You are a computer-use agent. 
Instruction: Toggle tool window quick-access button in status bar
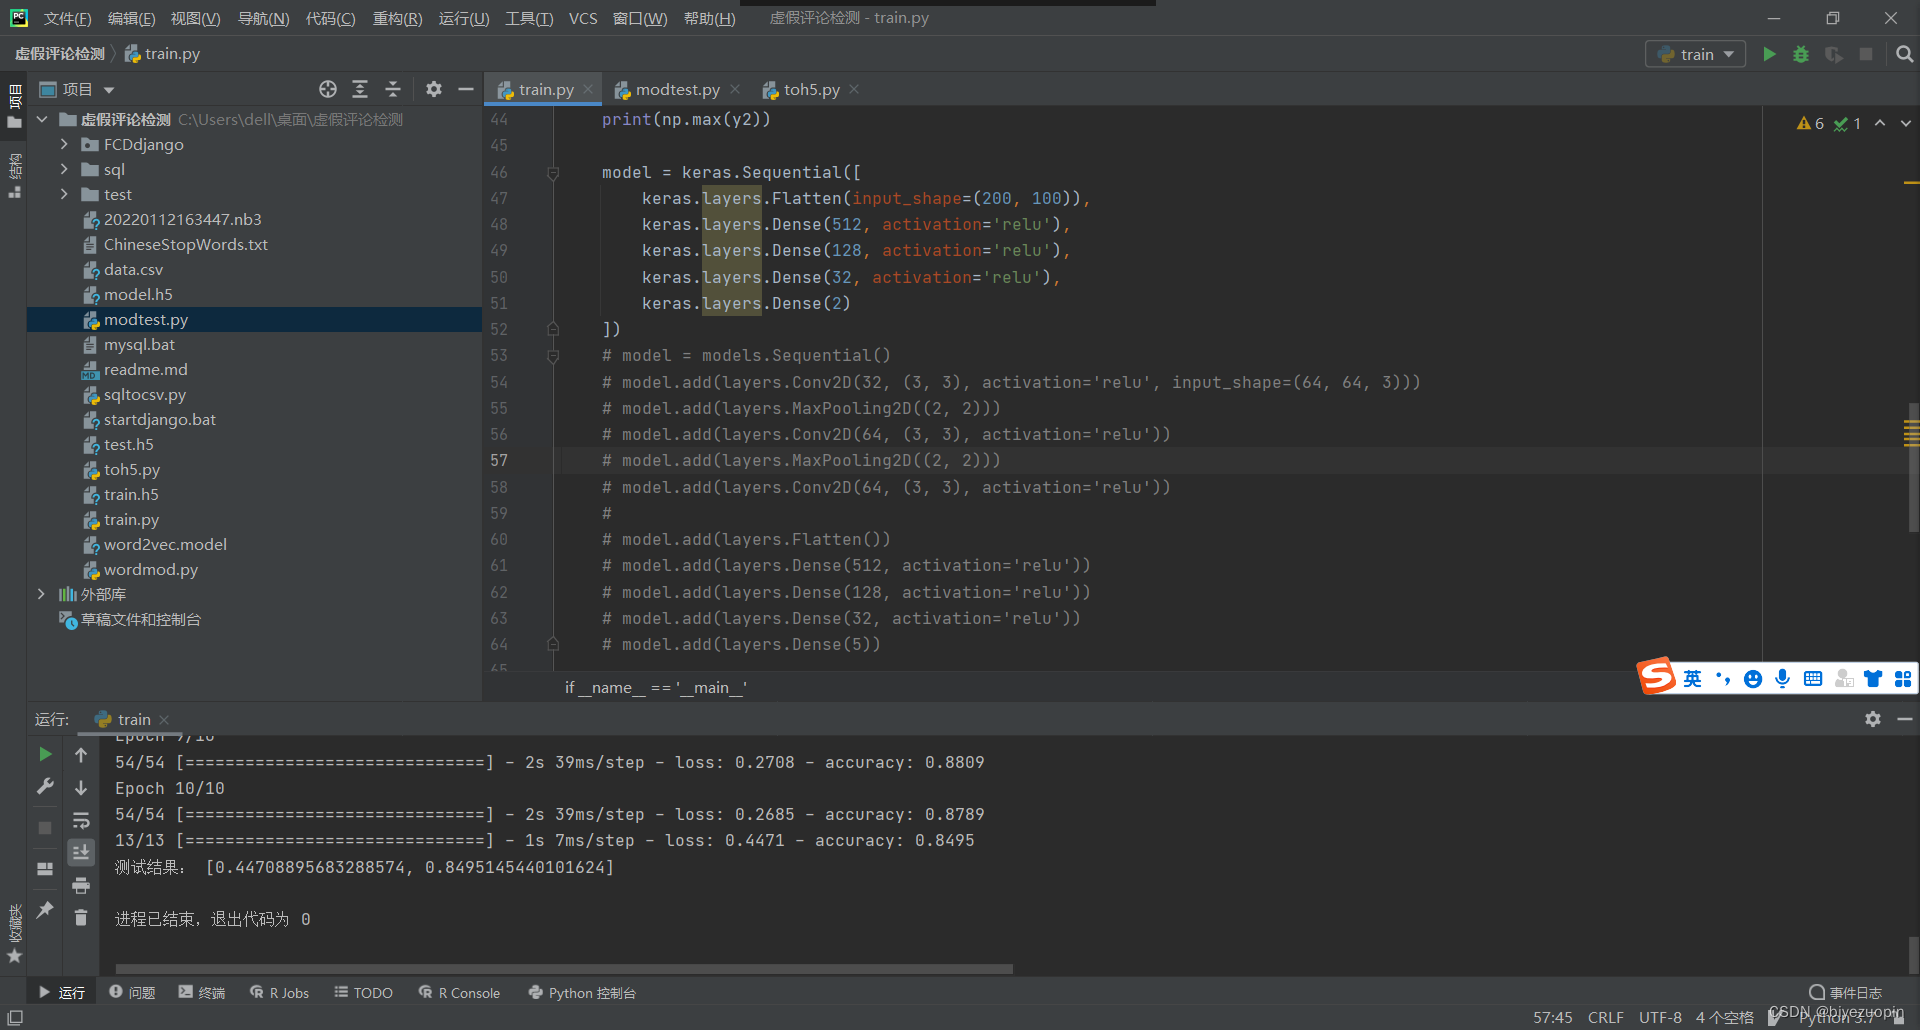(15, 1017)
